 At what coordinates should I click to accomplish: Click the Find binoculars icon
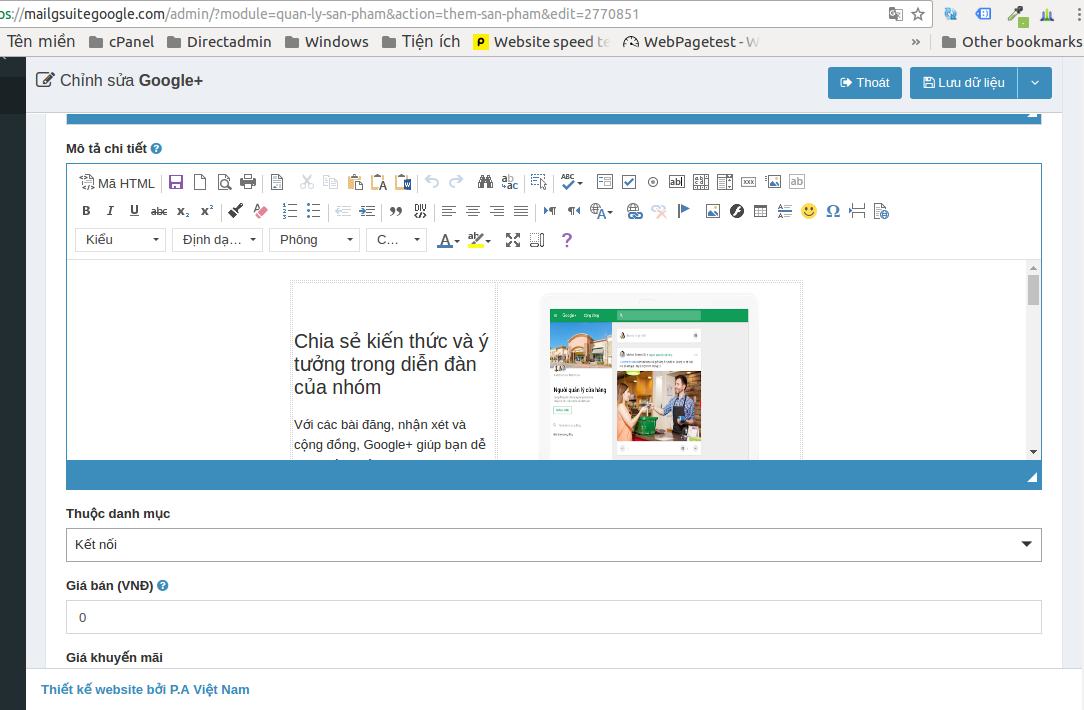click(x=485, y=183)
